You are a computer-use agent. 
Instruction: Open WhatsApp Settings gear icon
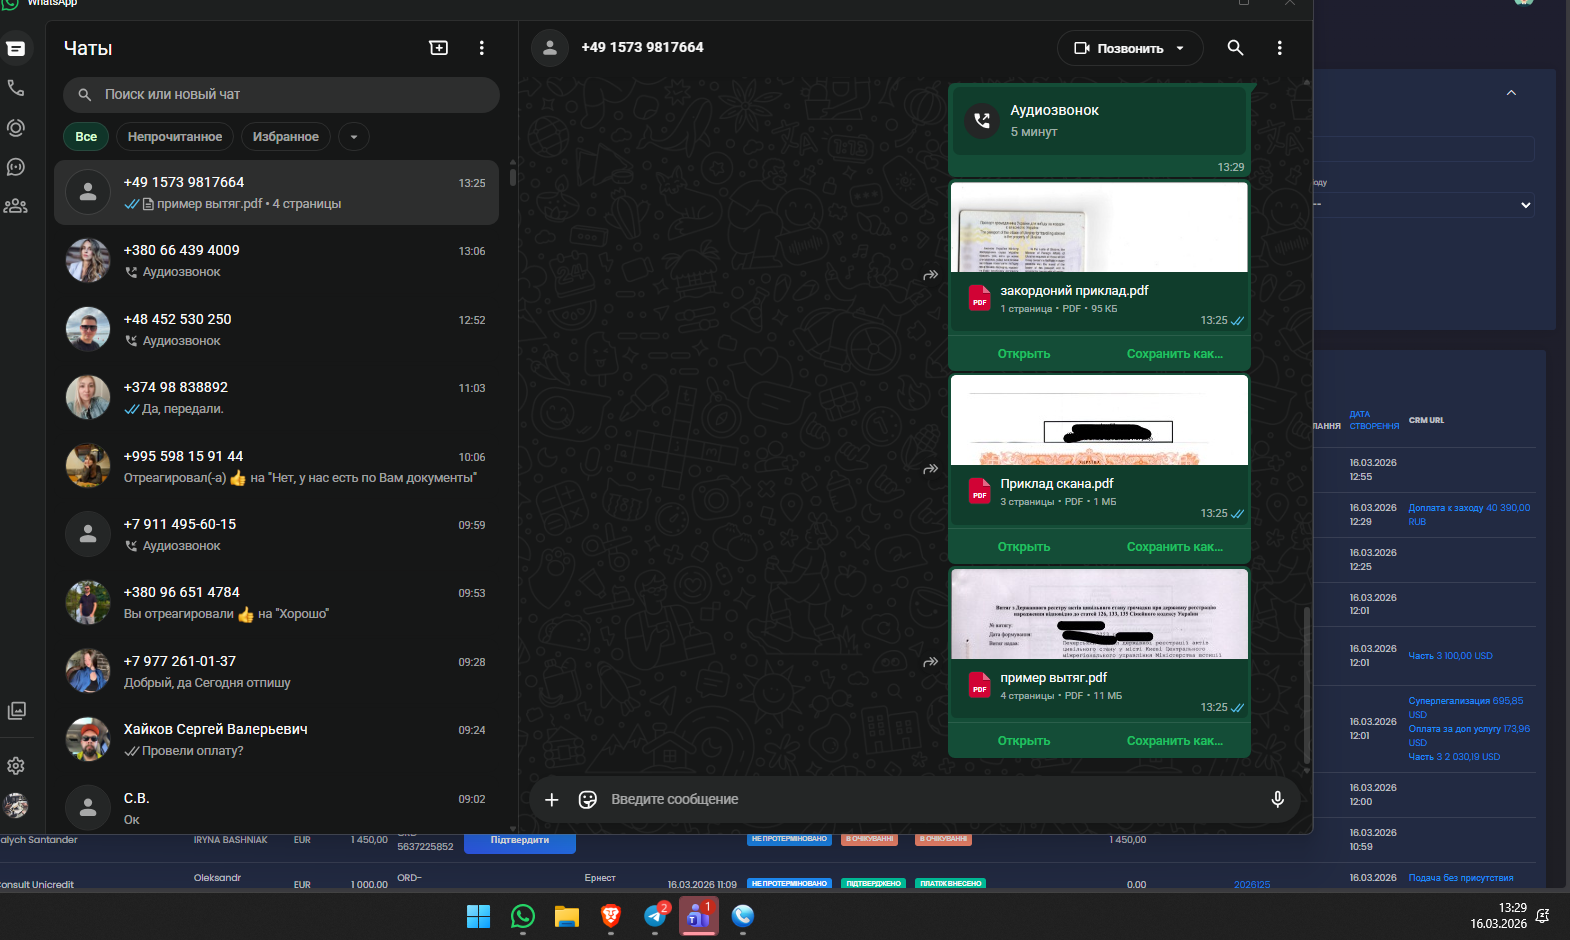point(16,766)
